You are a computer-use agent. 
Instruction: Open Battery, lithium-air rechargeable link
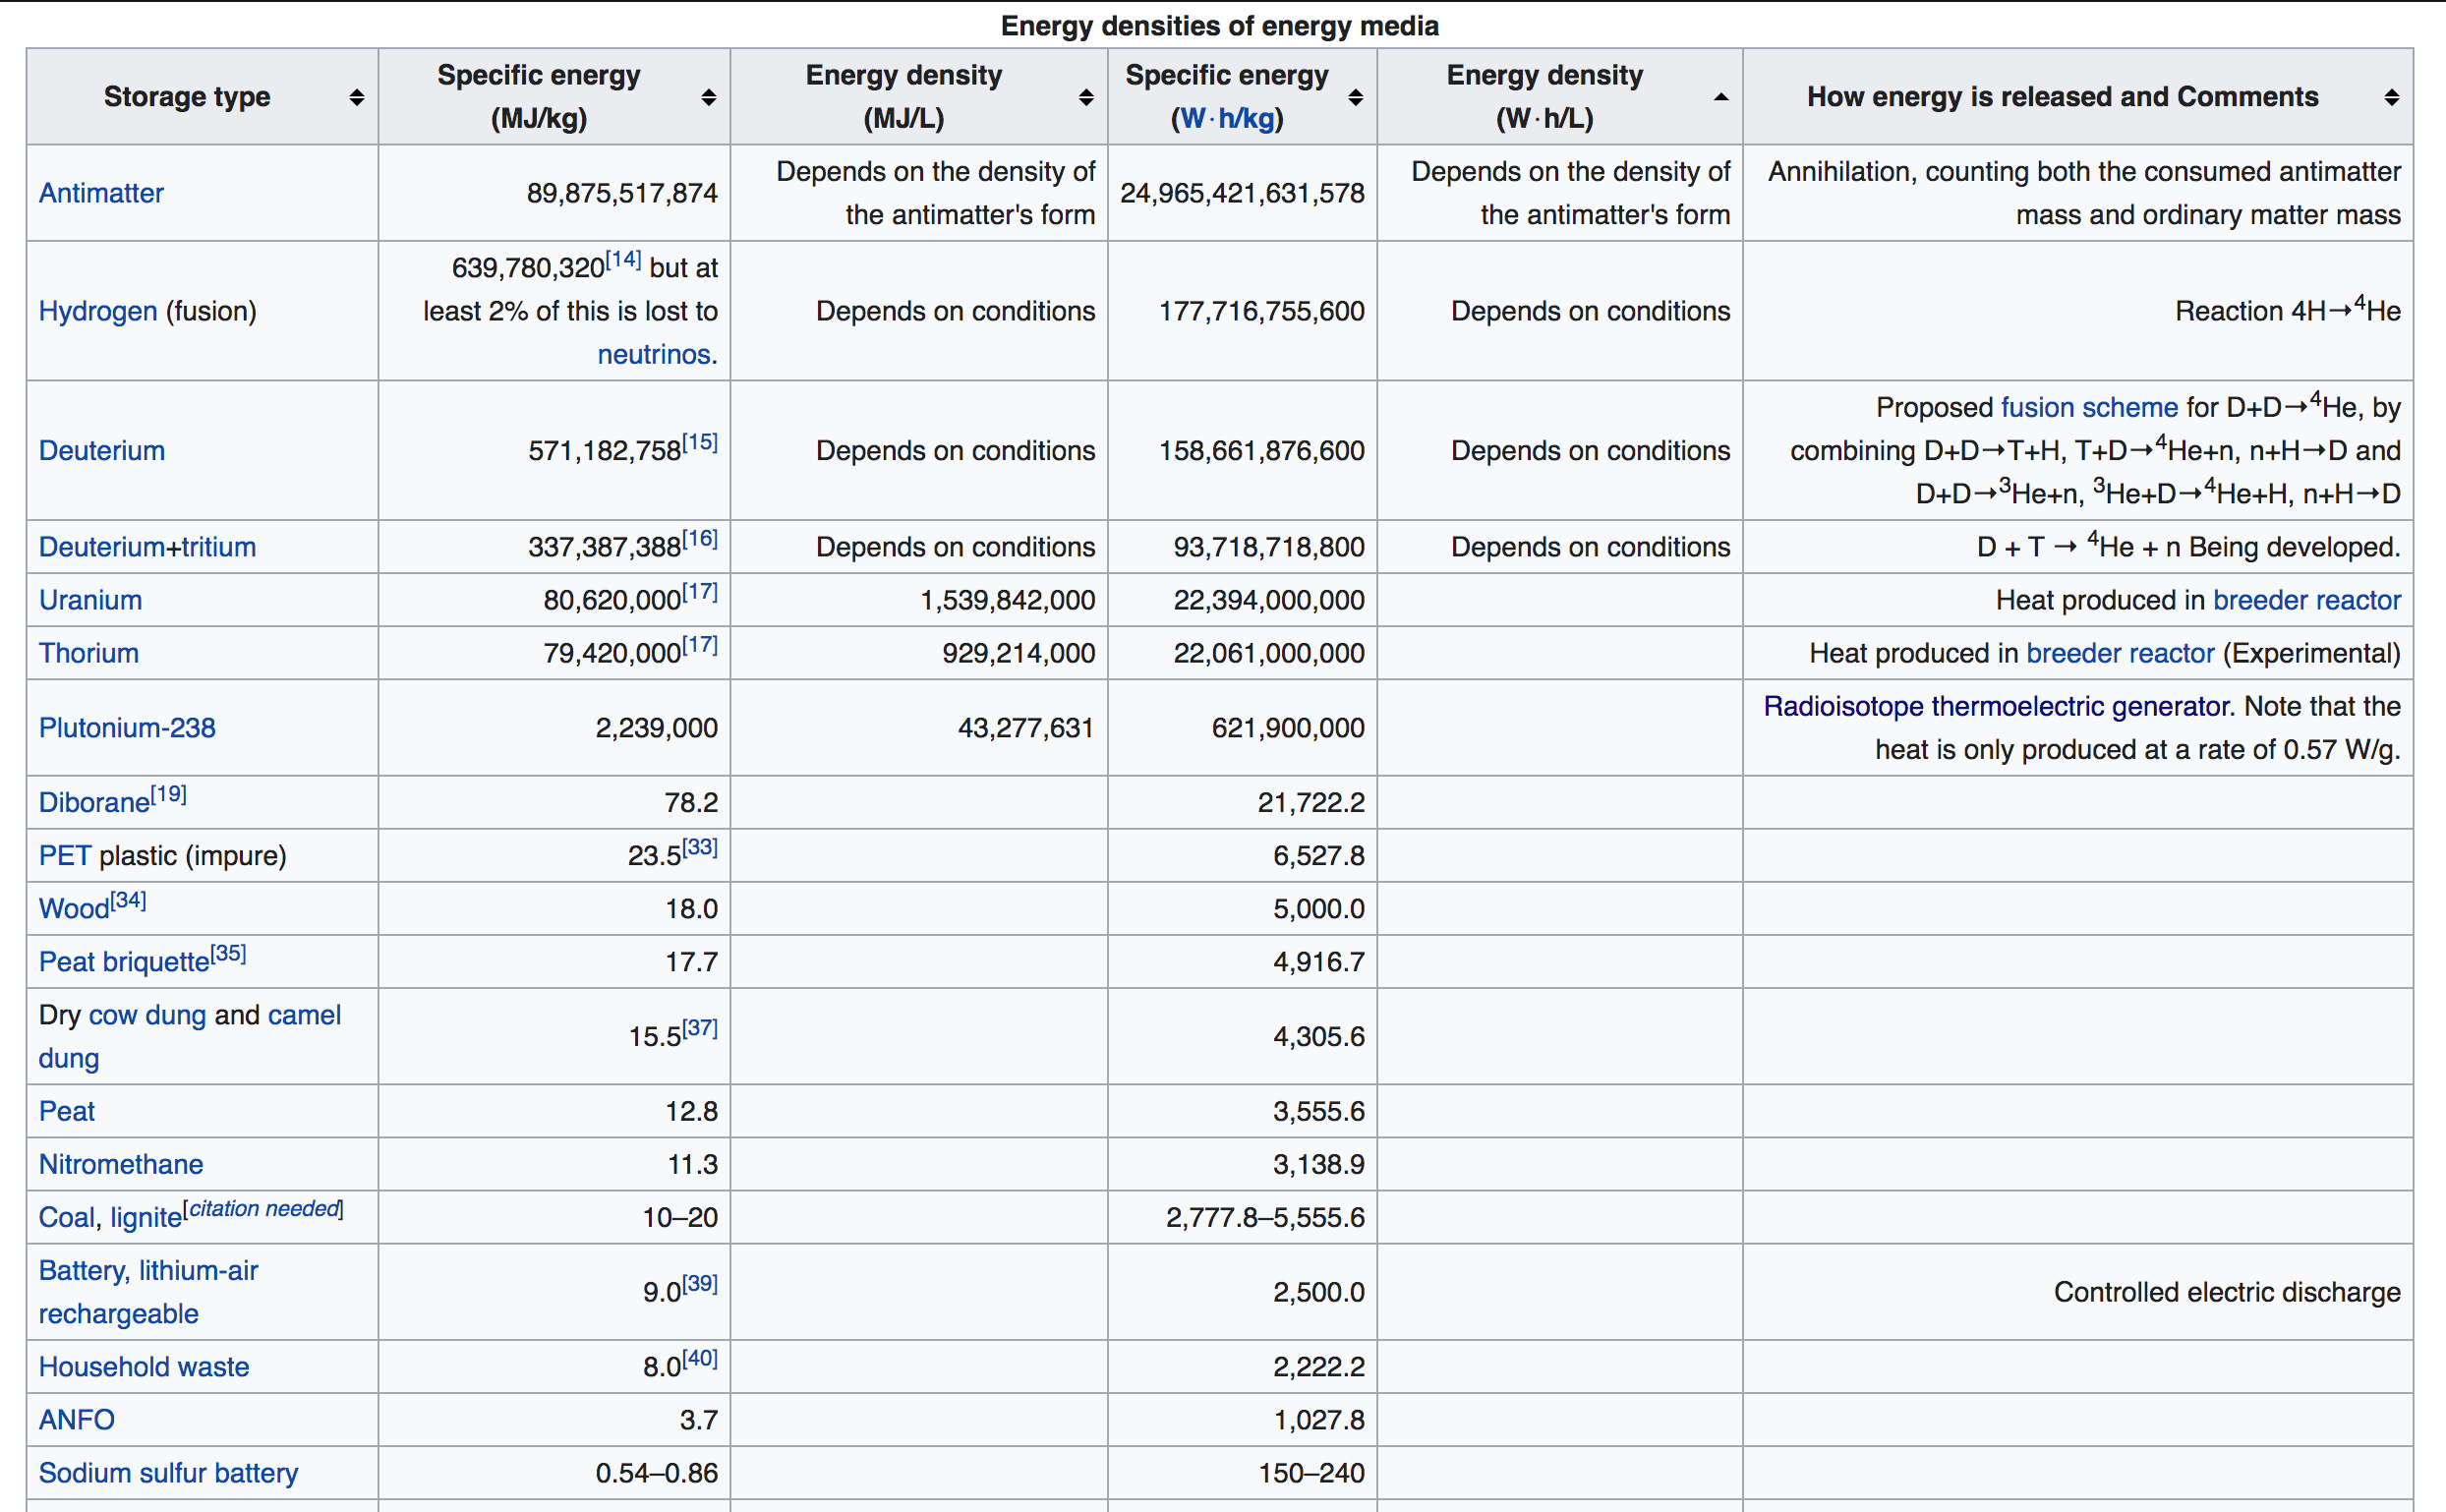(x=148, y=1271)
